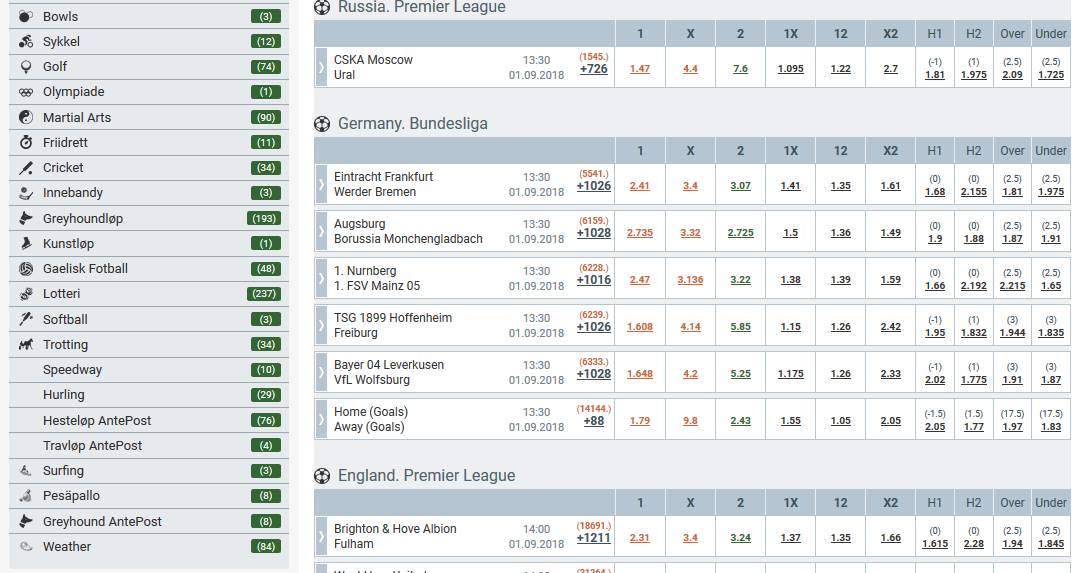Click the Friidrett stopwatch icon

[26, 143]
